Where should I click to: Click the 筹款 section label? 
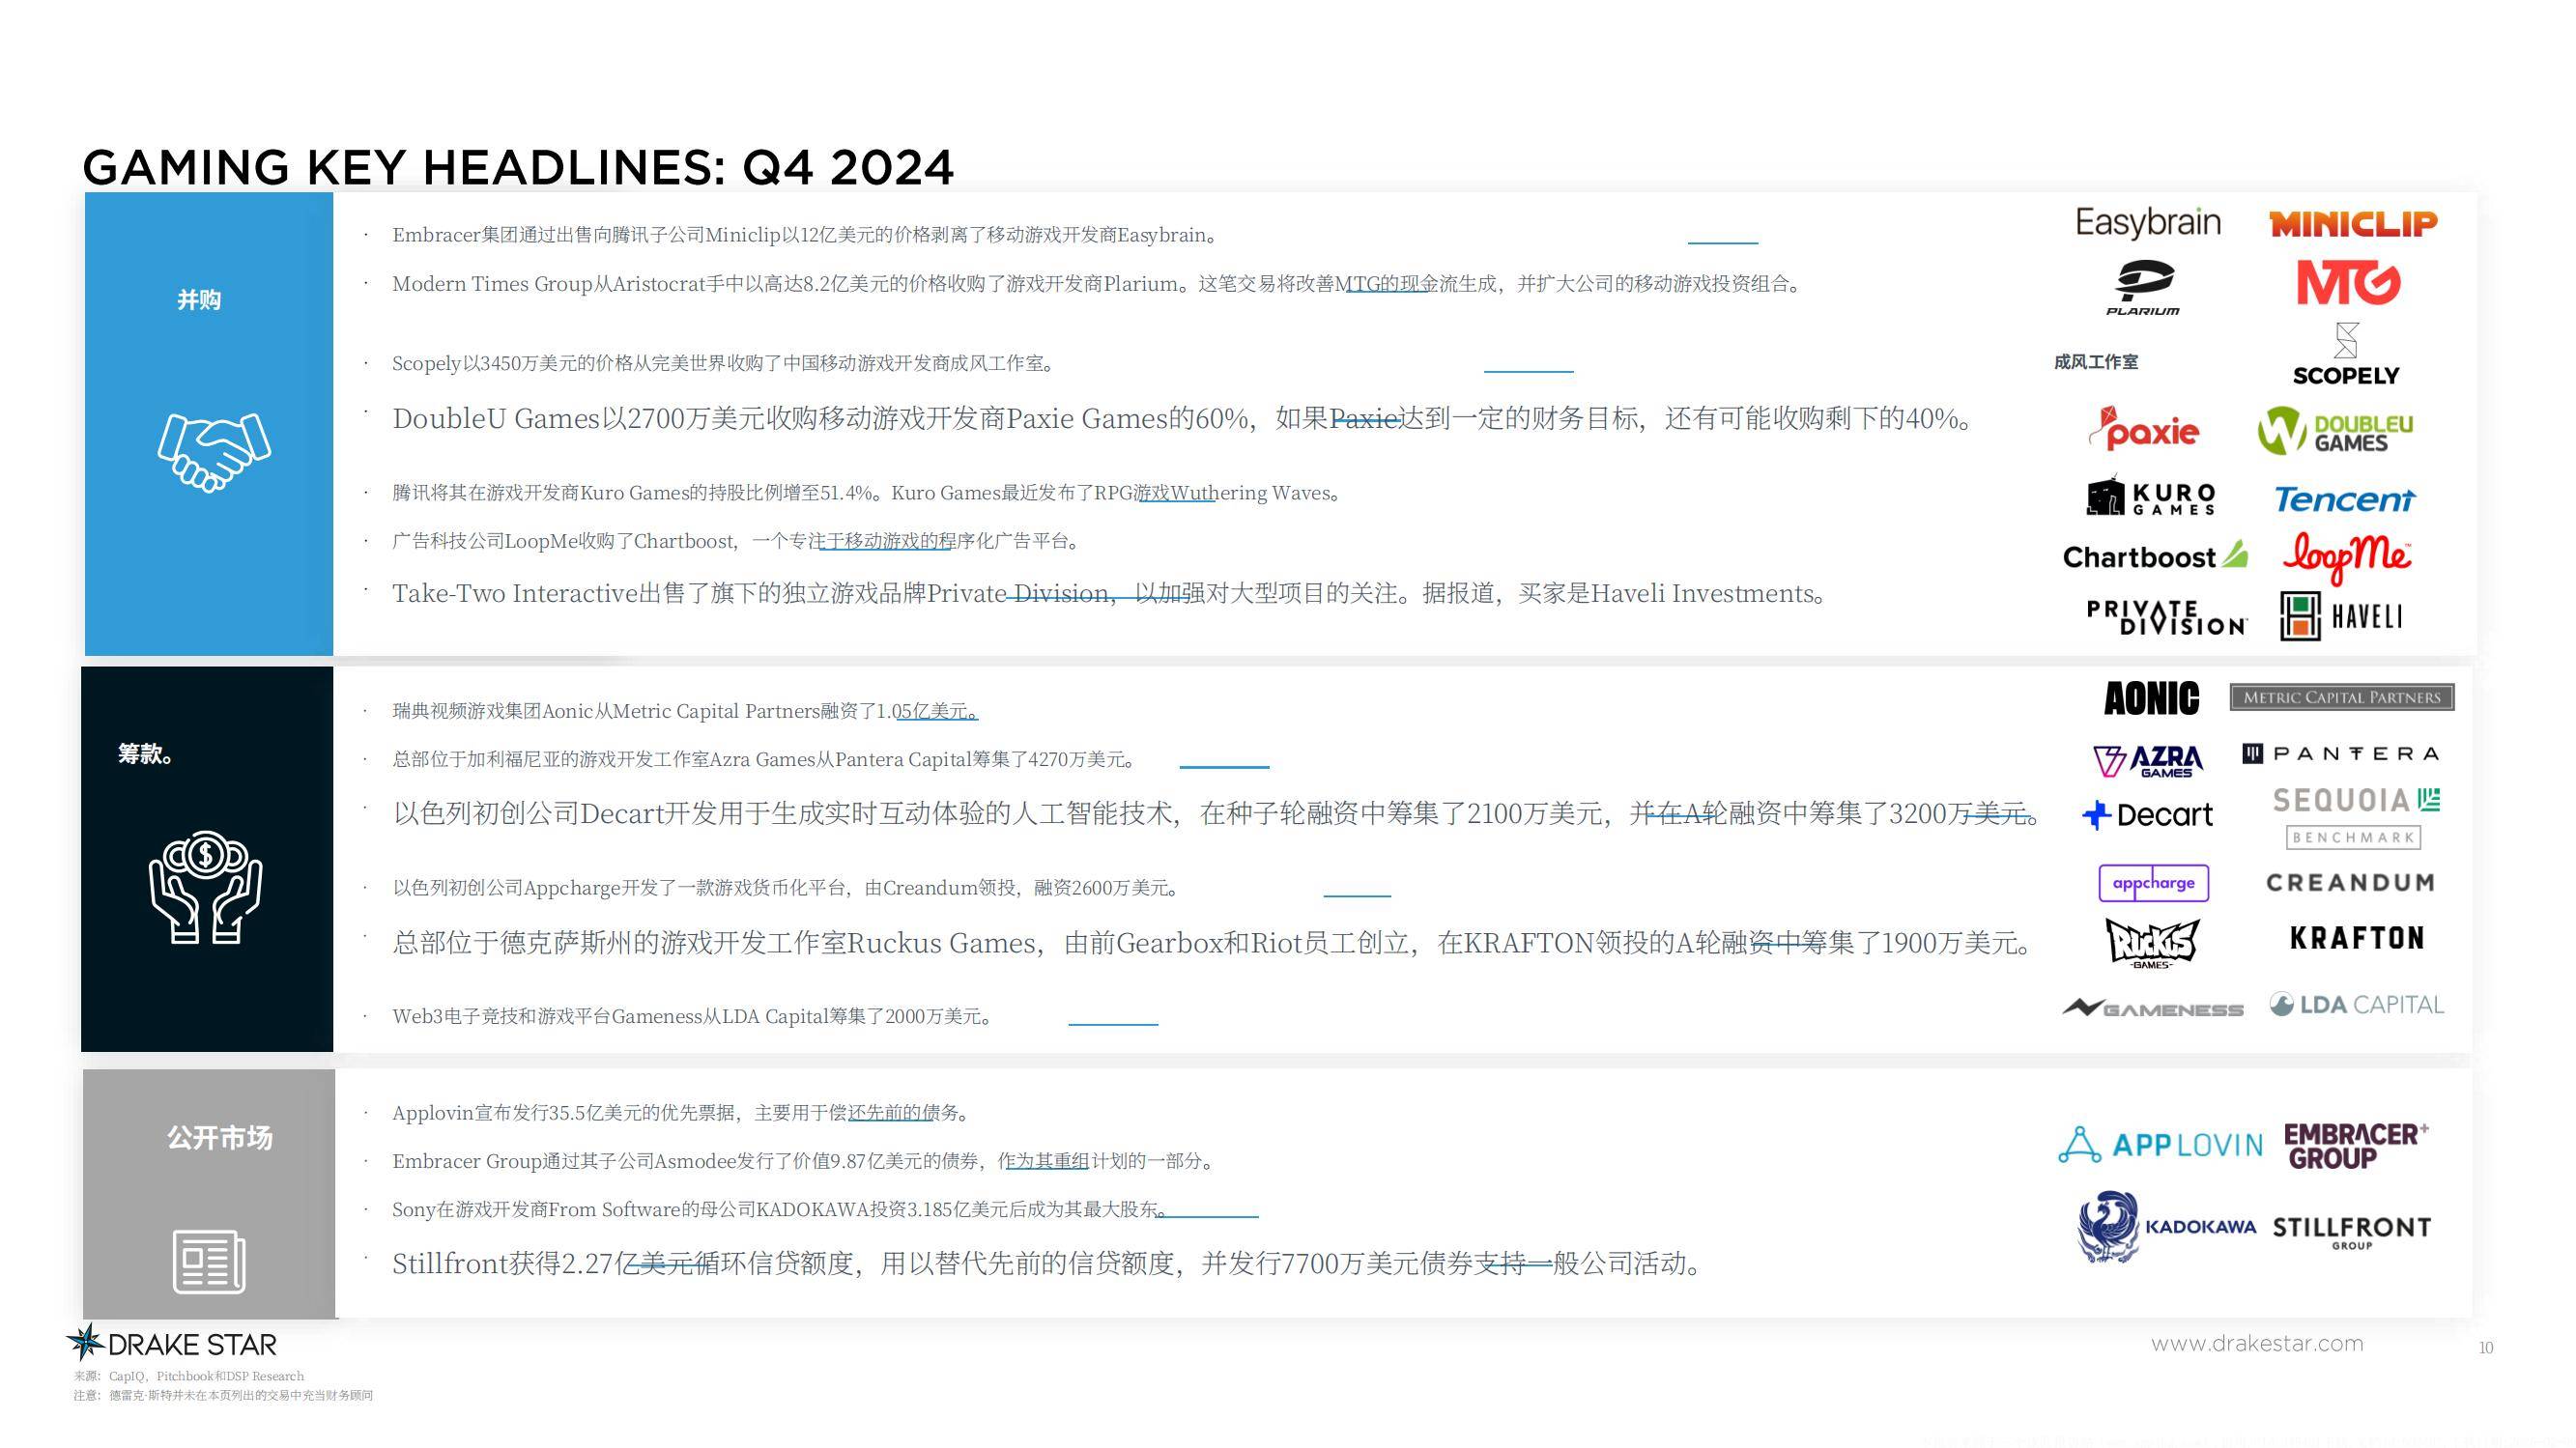point(146,754)
